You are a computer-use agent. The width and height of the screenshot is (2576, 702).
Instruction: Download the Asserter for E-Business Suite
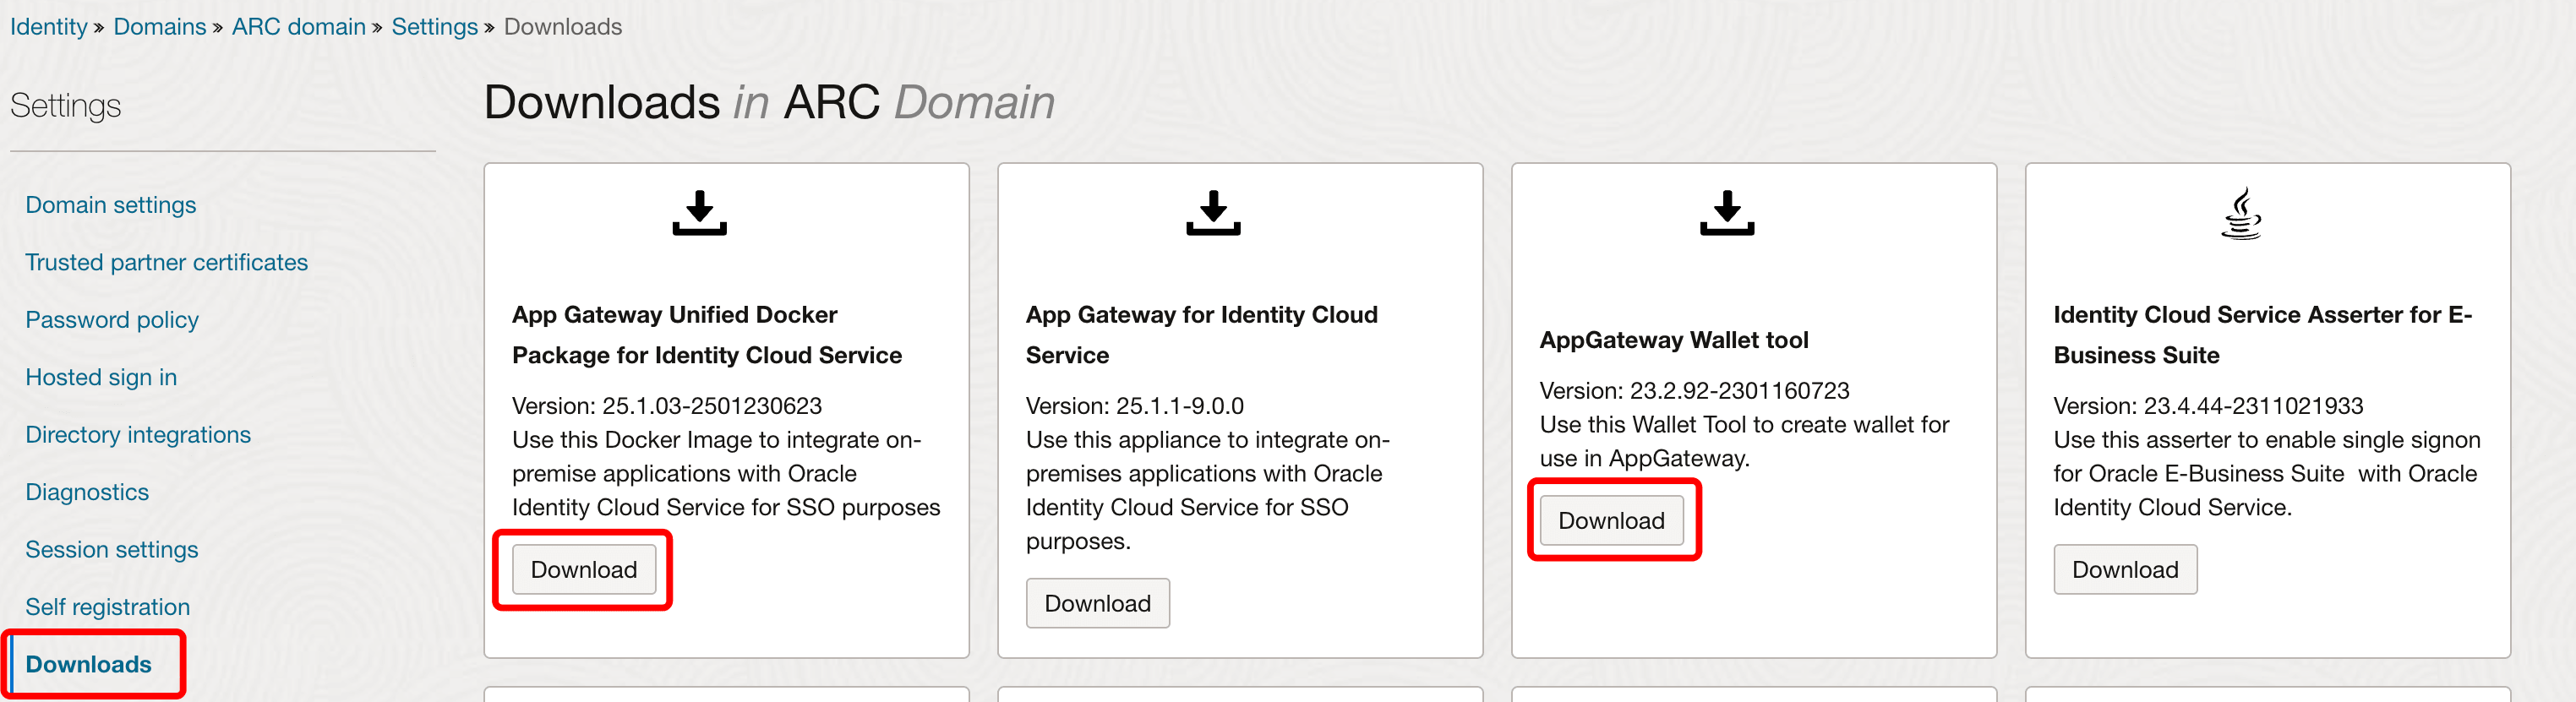pyautogui.click(x=2125, y=569)
